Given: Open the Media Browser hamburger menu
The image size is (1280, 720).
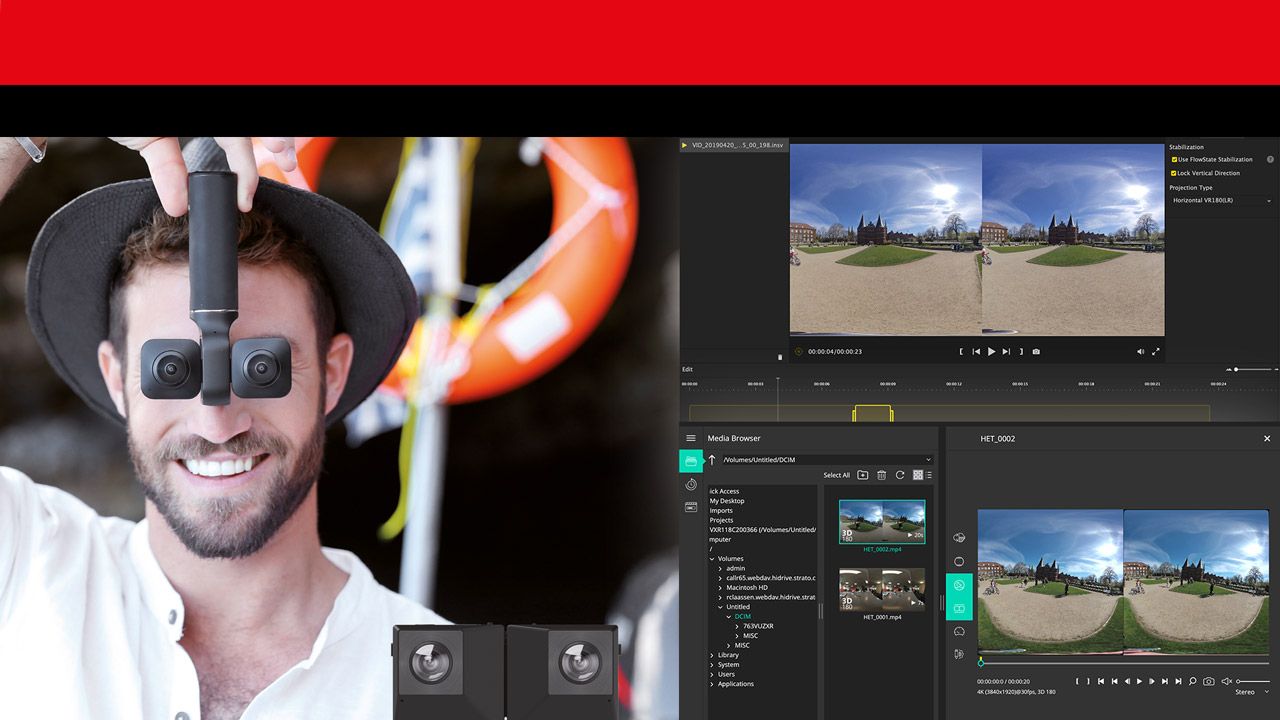Looking at the screenshot, I should coord(691,438).
